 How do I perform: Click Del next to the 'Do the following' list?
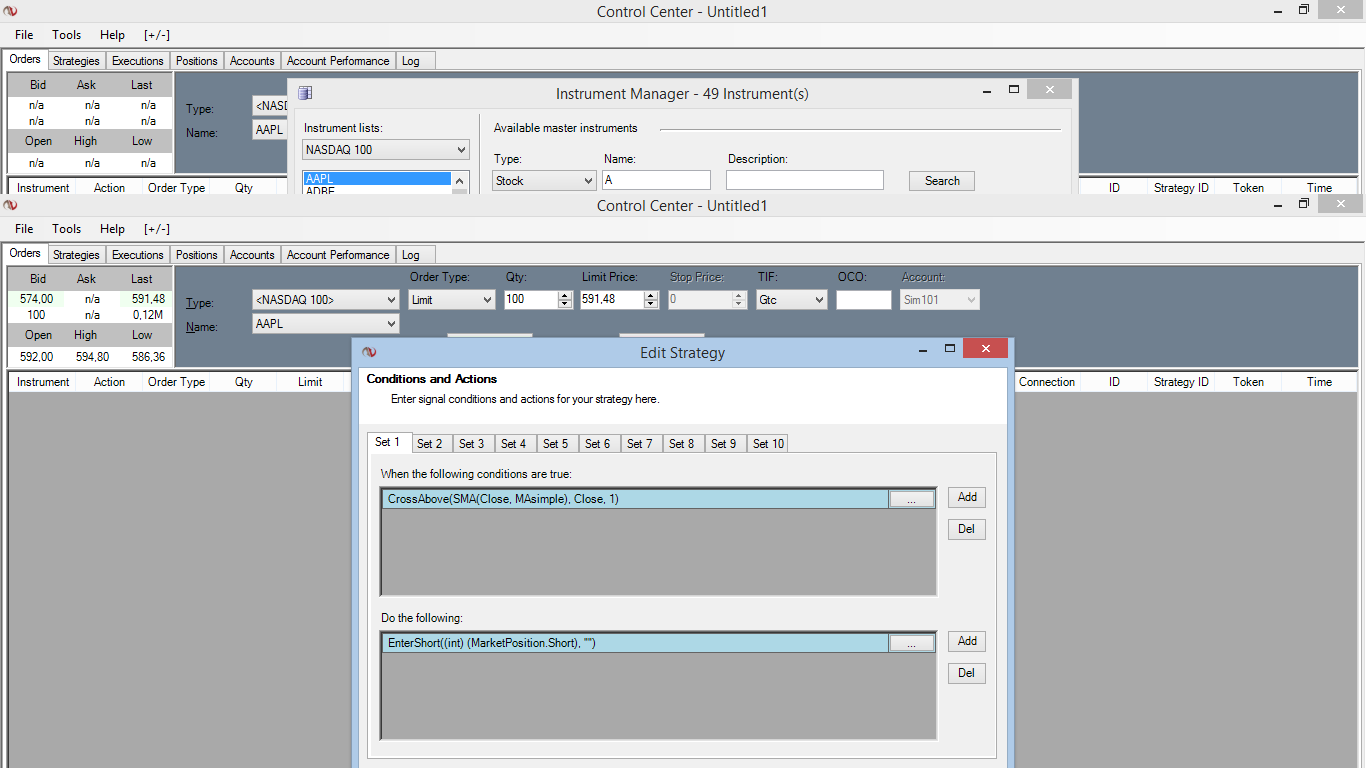967,673
